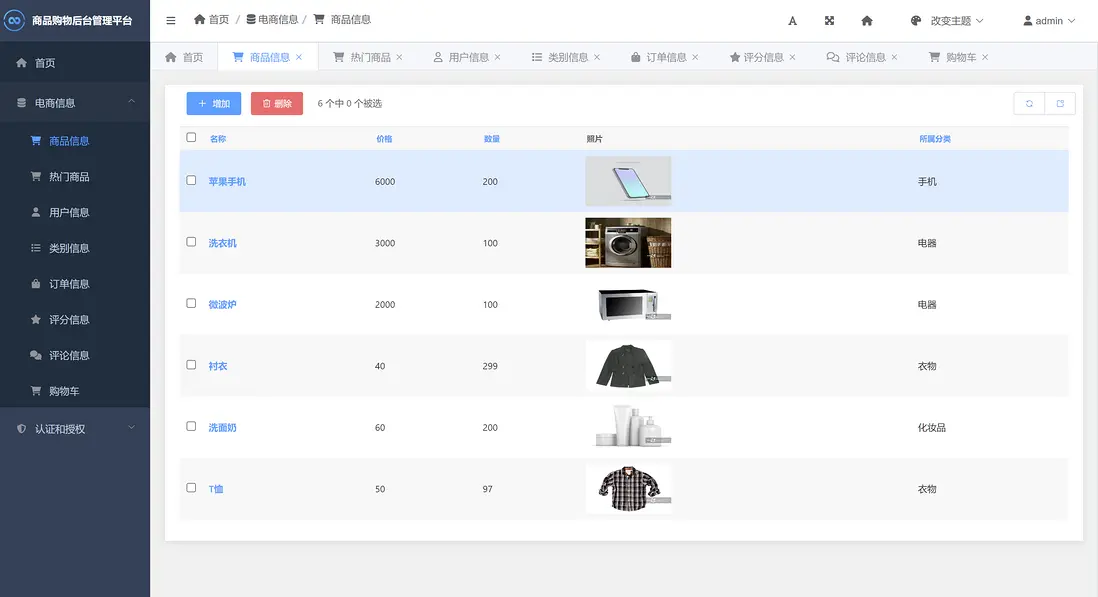Toggle fullscreen with the expand icon
The width and height of the screenshot is (1098, 597).
(x=829, y=21)
